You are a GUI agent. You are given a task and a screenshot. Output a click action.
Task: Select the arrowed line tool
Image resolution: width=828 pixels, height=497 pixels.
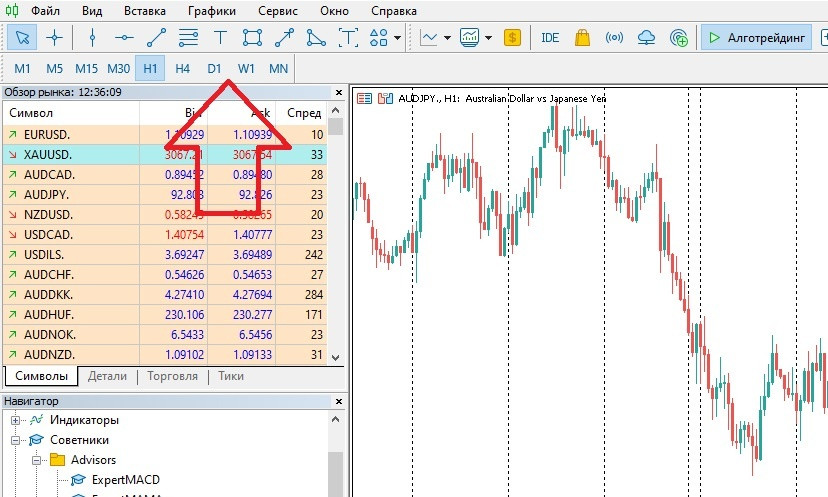pyautogui.click(x=284, y=37)
